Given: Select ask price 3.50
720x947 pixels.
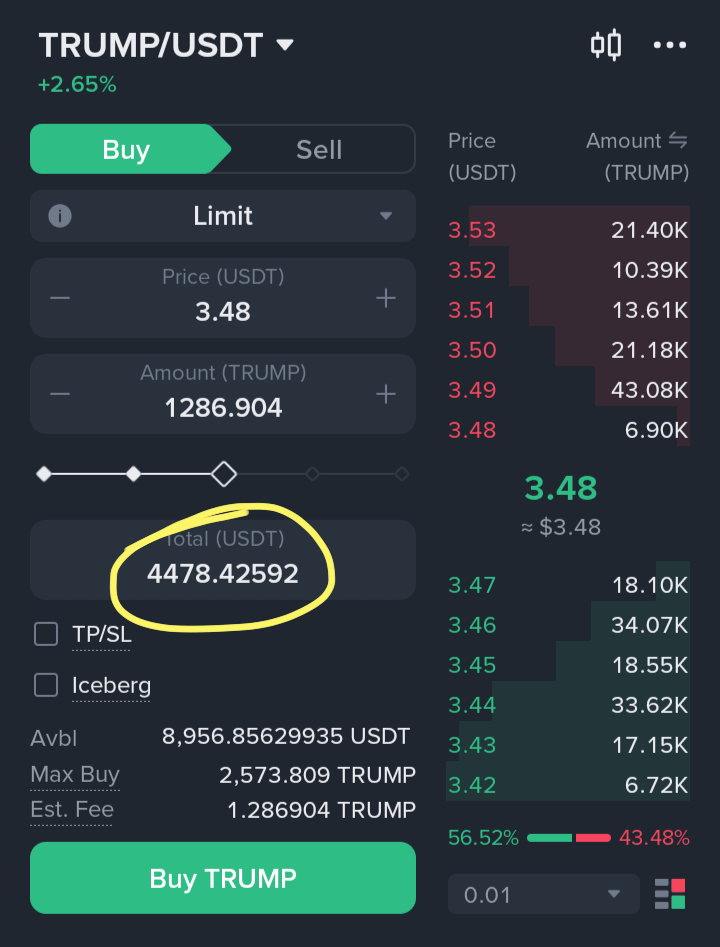Looking at the screenshot, I should [x=472, y=350].
